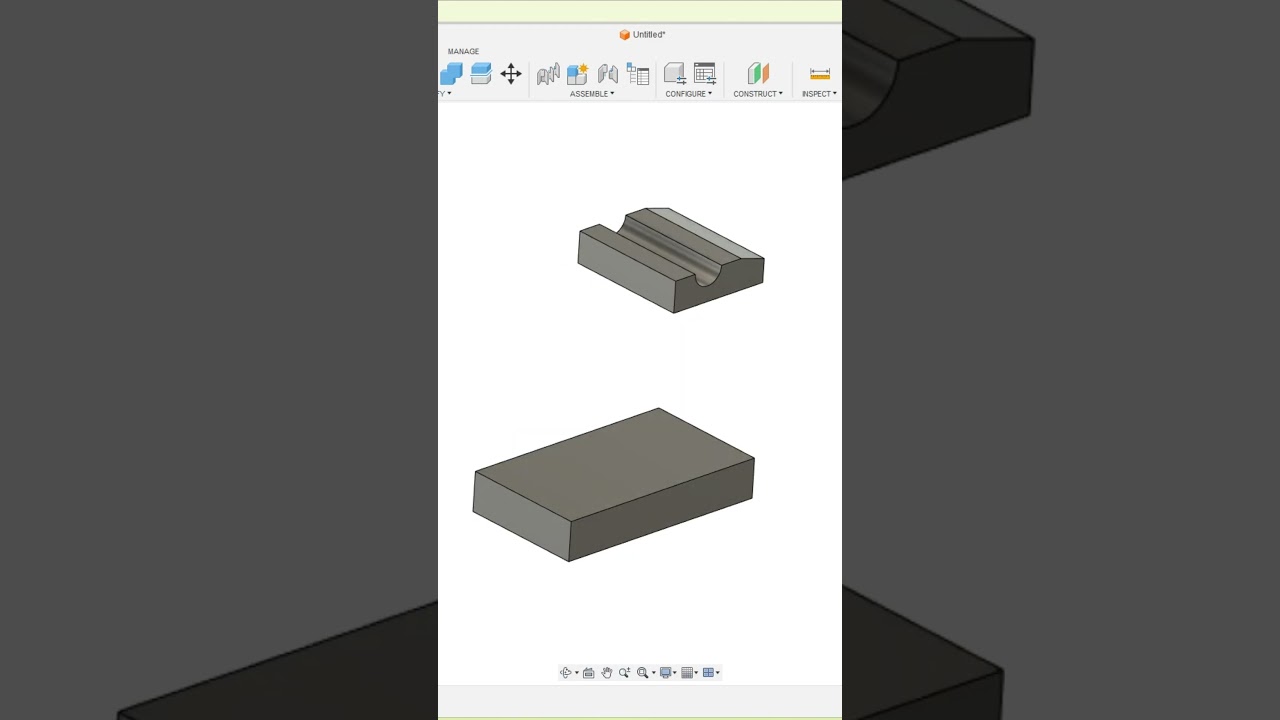Screen dimensions: 1280x720
Task: Expand the CONFIGURE dropdown menu
Action: [x=689, y=94]
